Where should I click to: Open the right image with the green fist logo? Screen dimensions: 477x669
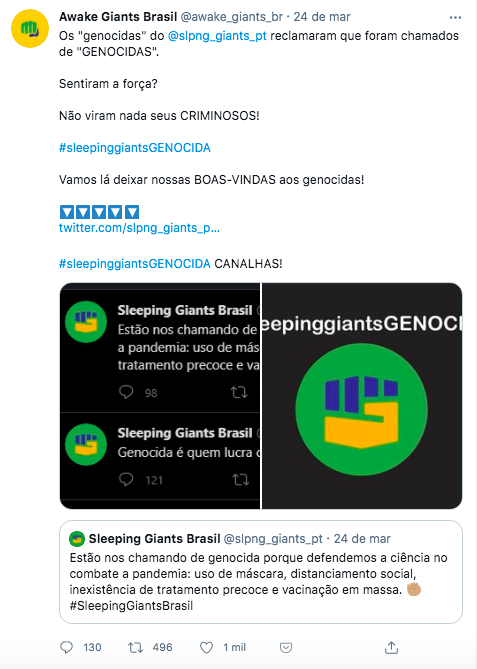[x=362, y=396]
